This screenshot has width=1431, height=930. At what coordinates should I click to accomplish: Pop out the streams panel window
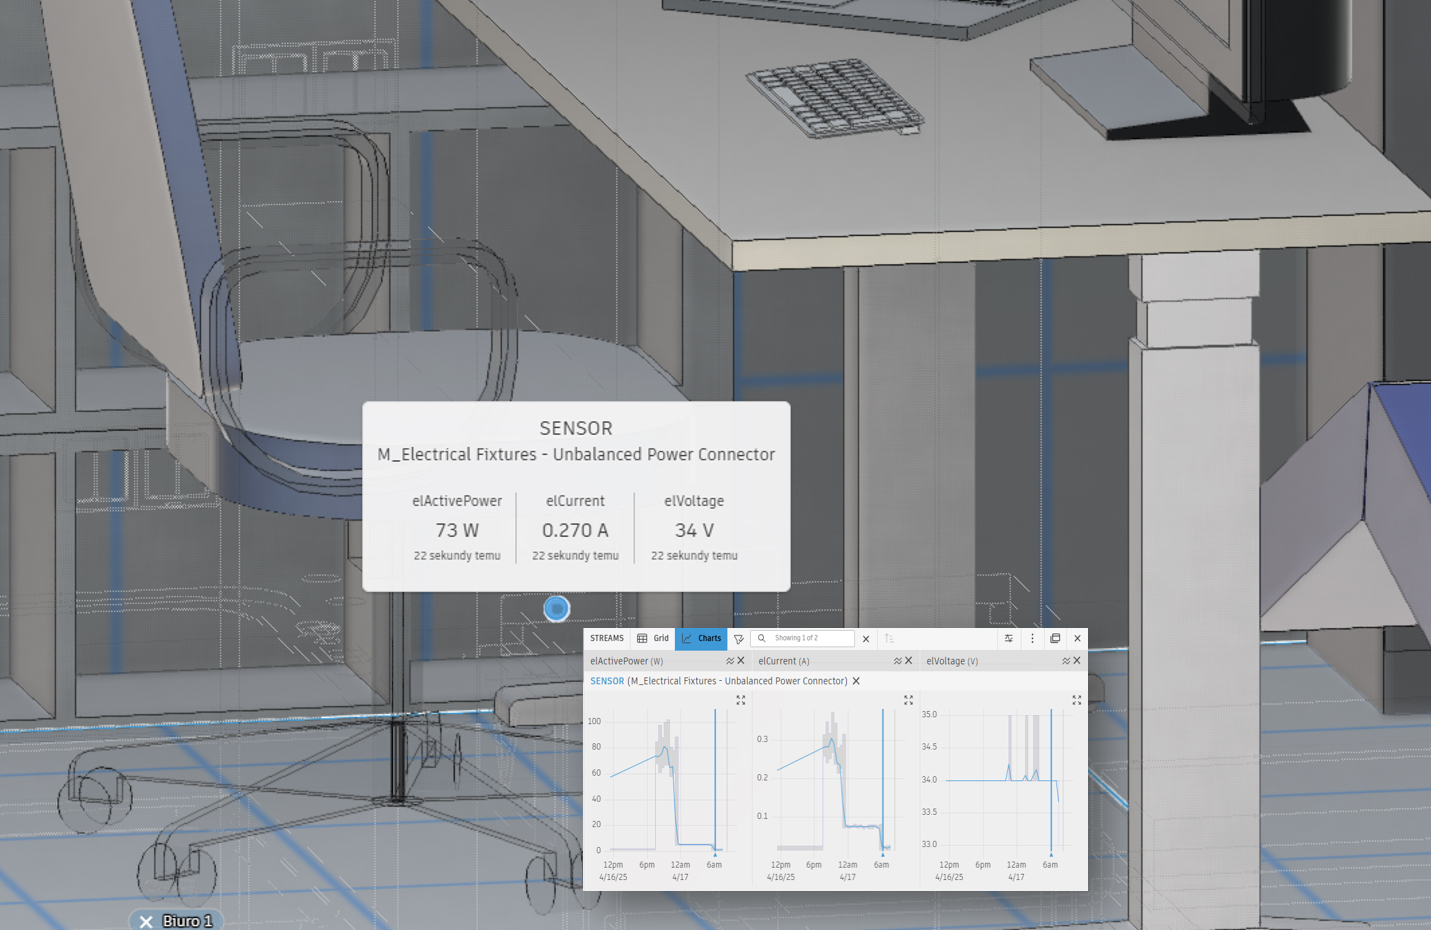click(1055, 638)
